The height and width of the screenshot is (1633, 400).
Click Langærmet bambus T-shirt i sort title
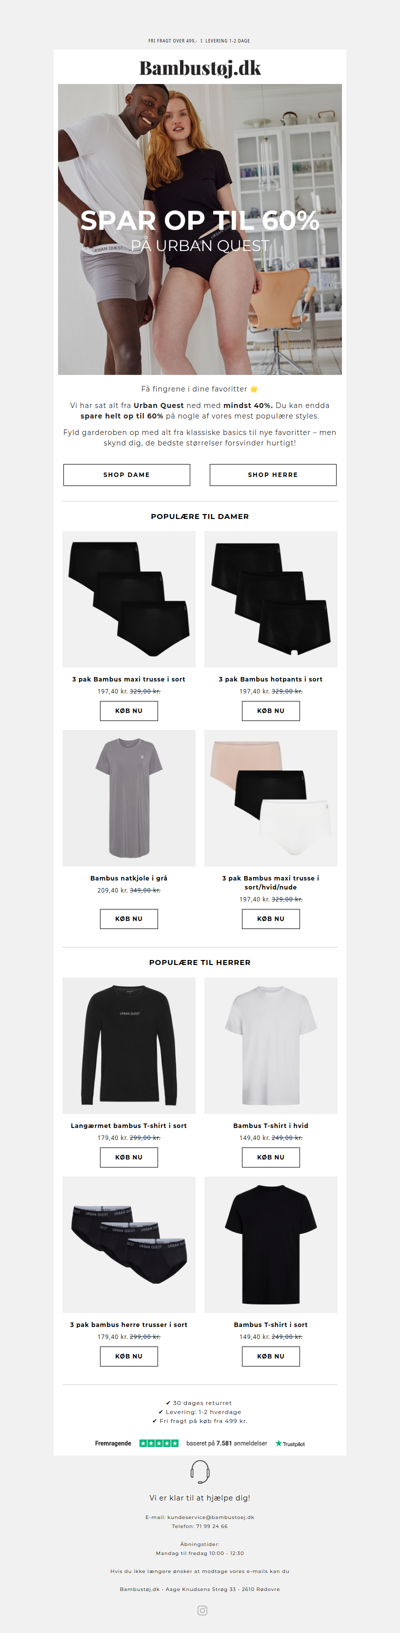coord(129,1125)
